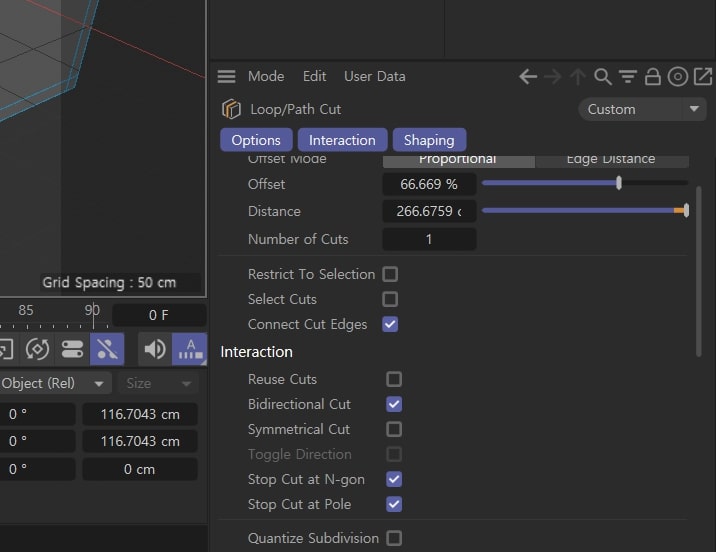Disable Bidirectional Cut checkbox
Screen dimensions: 716x552
tap(394, 404)
